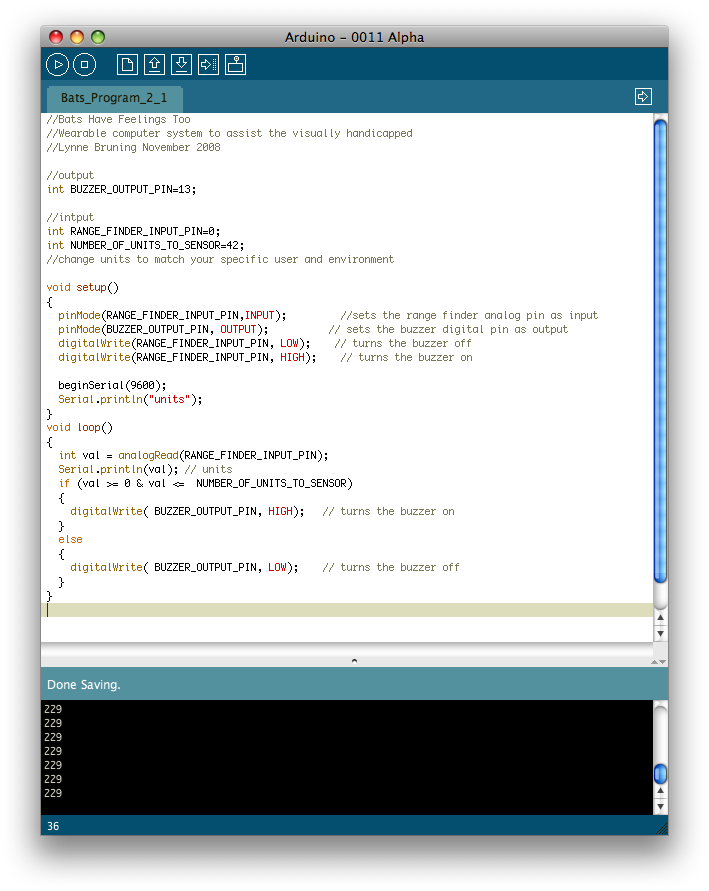Click the 'void loop()' line

[x=80, y=427]
